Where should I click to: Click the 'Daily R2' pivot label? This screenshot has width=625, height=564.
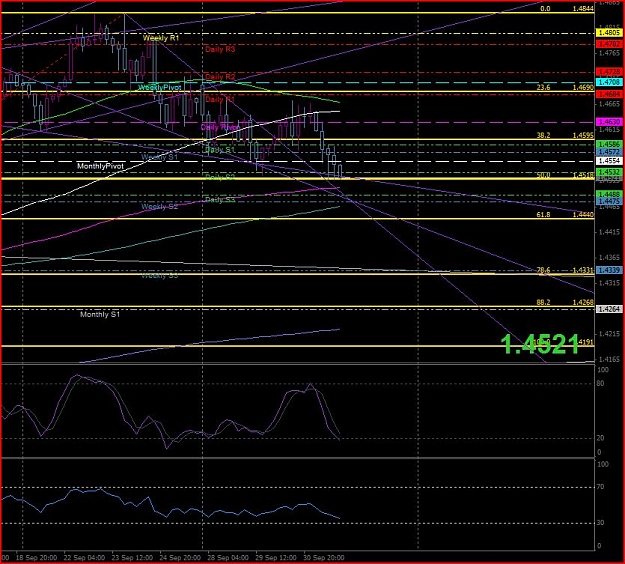[x=220, y=77]
